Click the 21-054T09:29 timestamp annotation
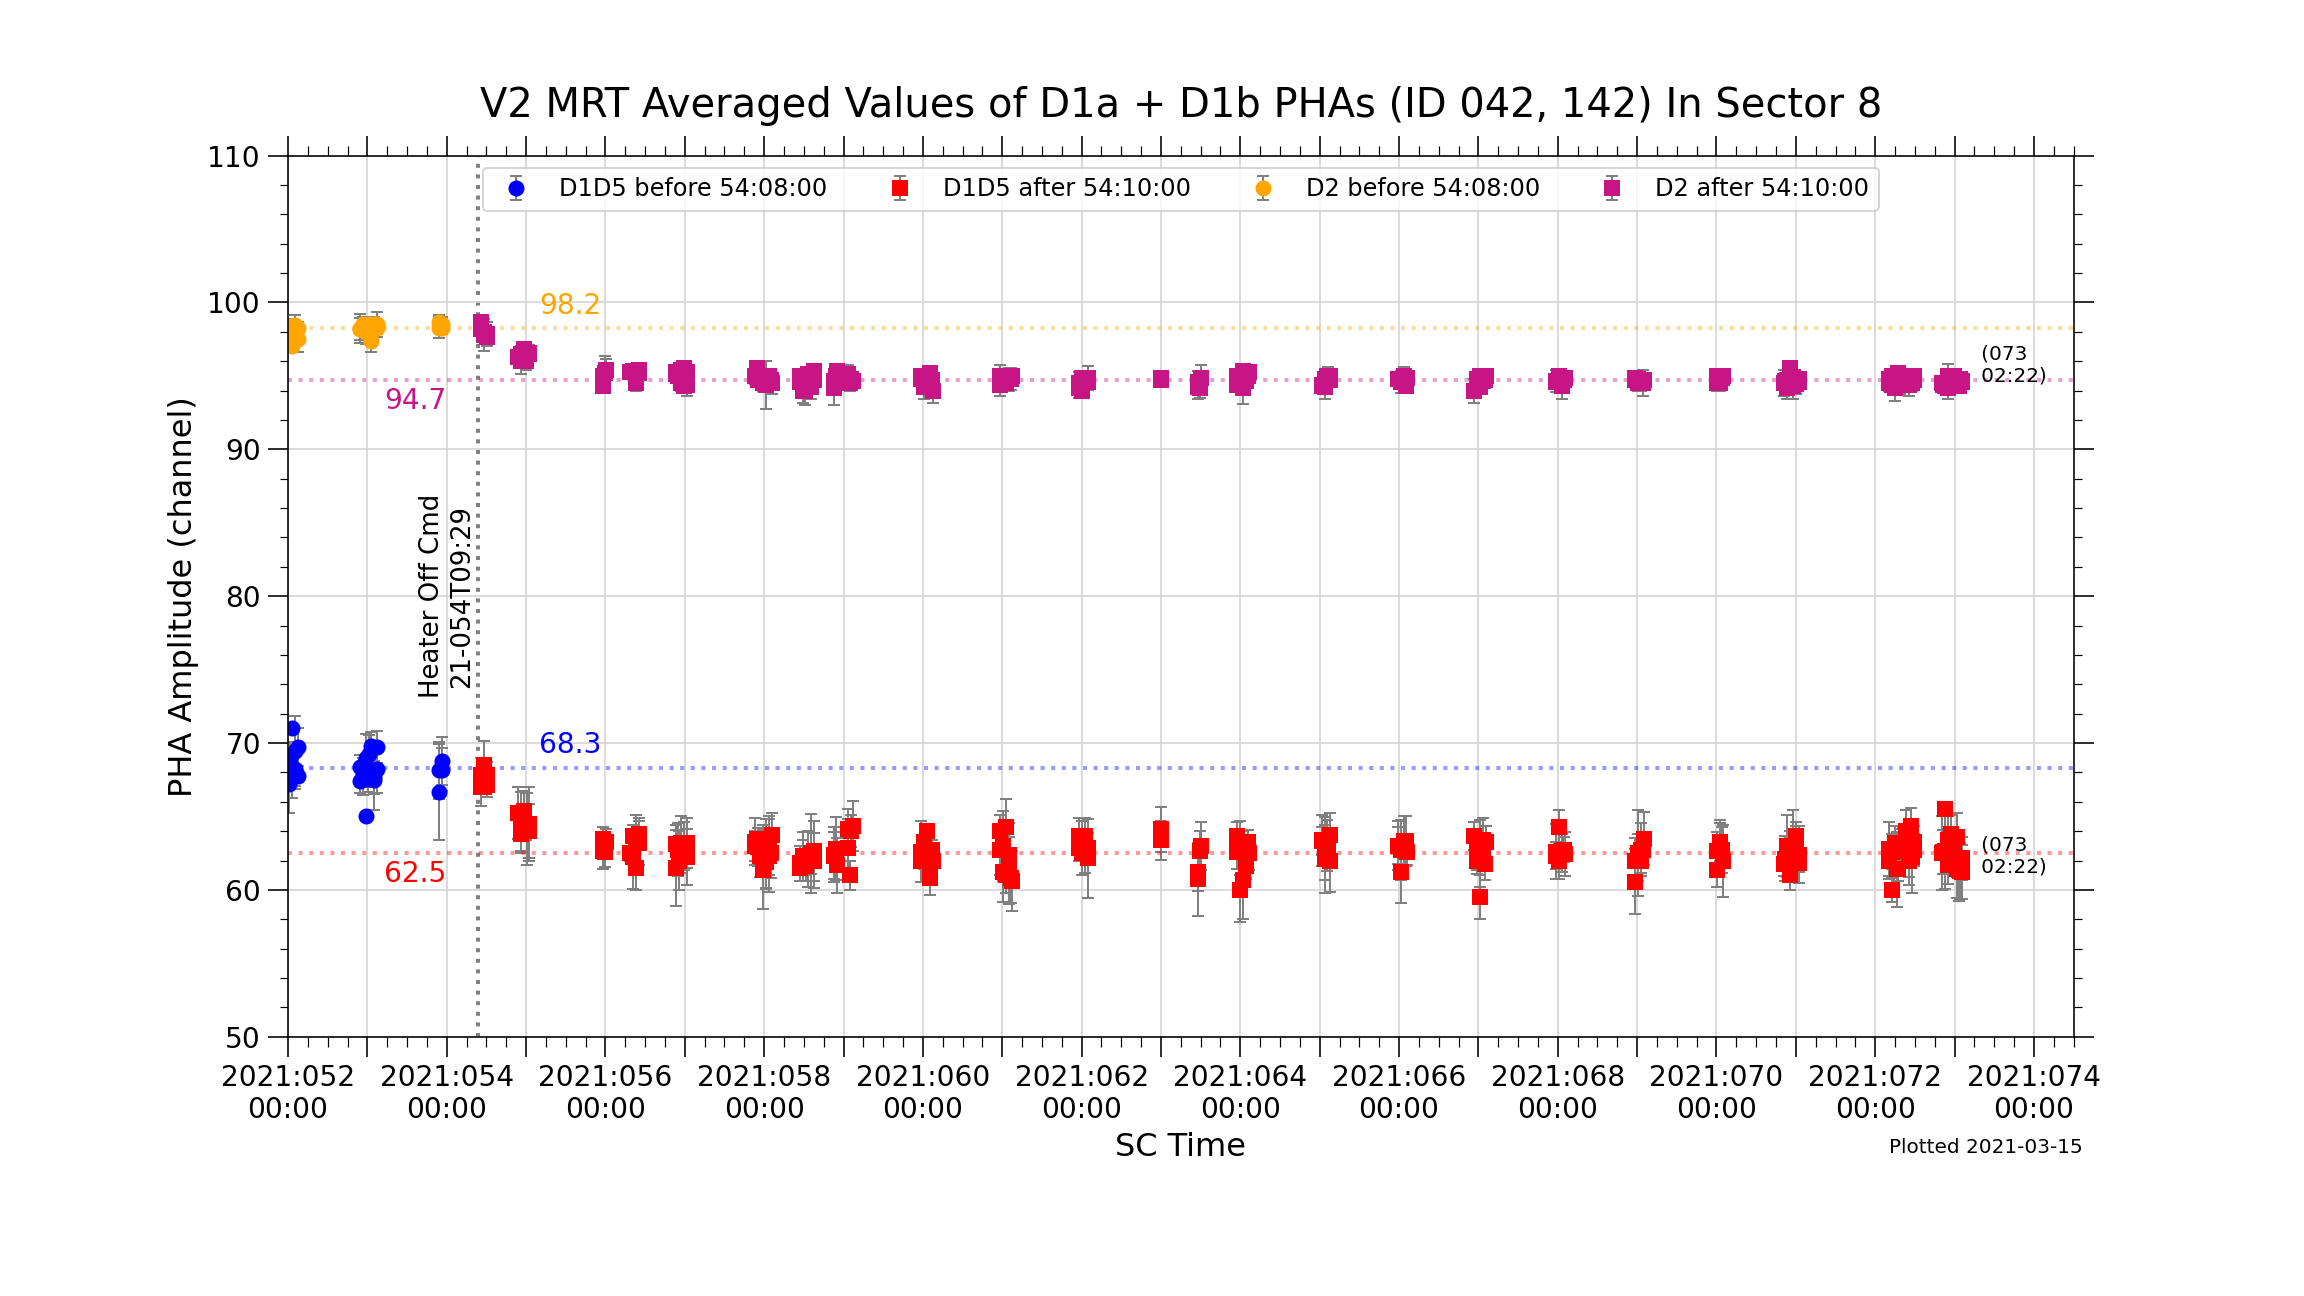Viewport: 2304px width, 1296px height. click(x=460, y=598)
